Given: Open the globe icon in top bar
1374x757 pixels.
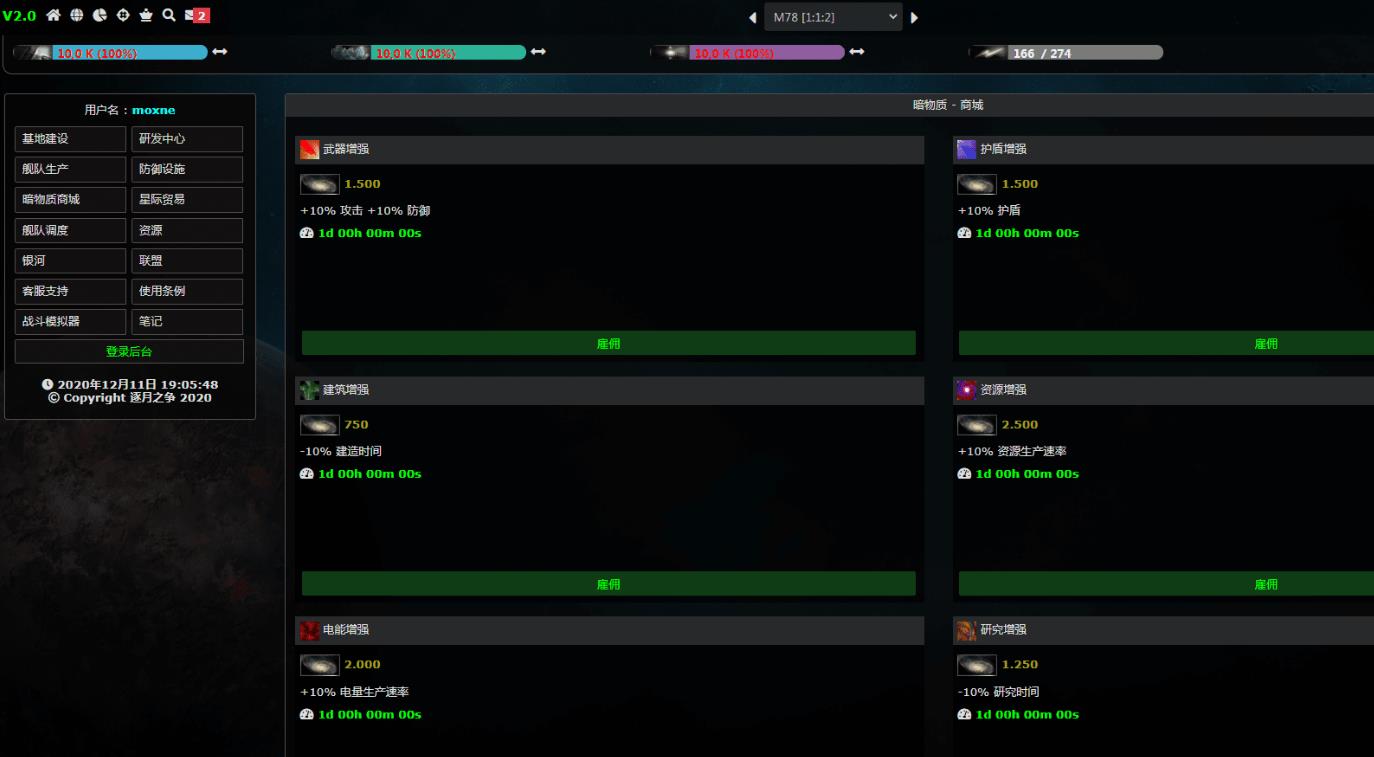Looking at the screenshot, I should pyautogui.click(x=77, y=15).
